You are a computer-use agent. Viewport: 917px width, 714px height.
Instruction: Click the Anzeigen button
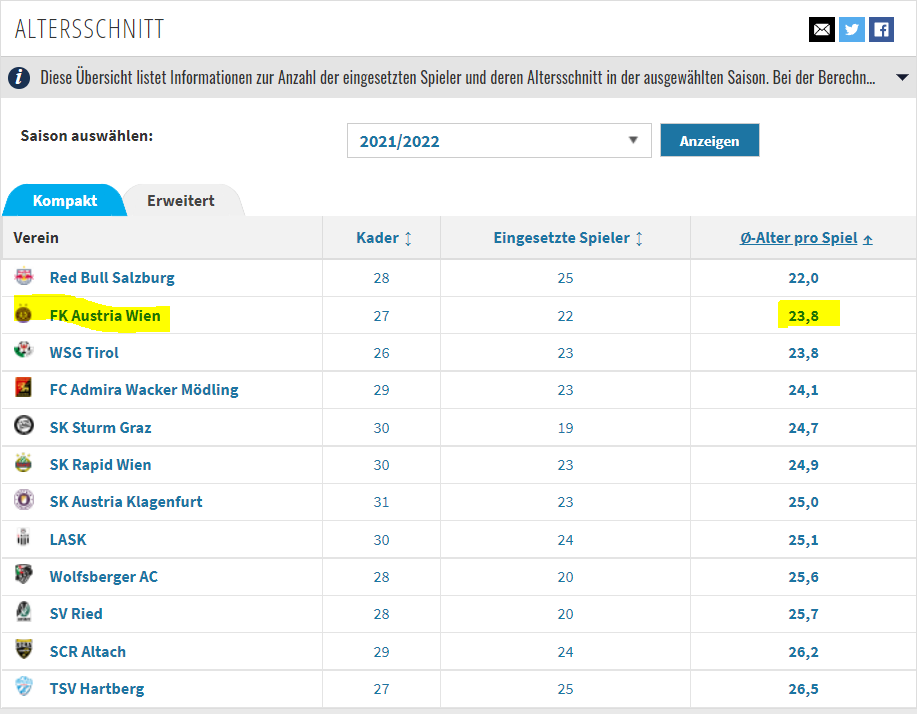pyautogui.click(x=709, y=140)
